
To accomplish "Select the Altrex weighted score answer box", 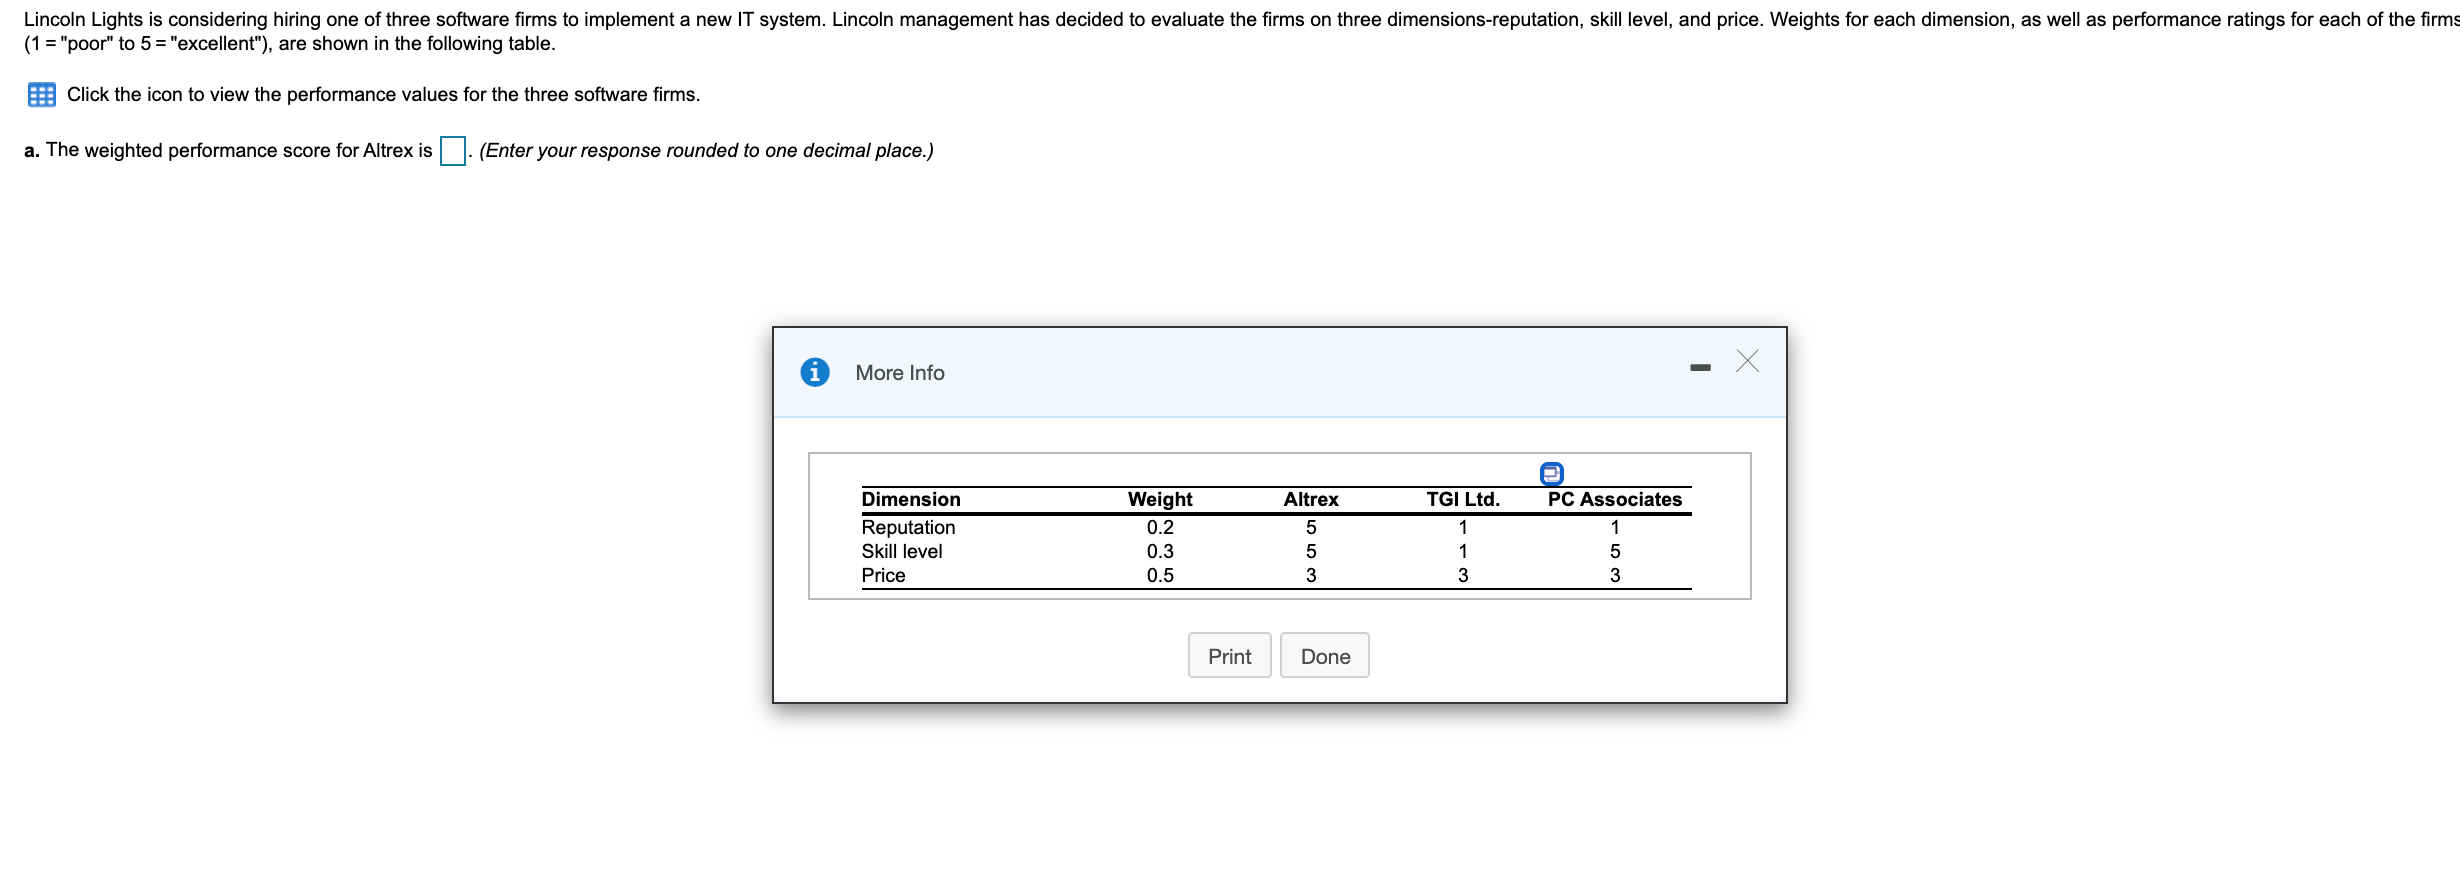I will pos(453,151).
